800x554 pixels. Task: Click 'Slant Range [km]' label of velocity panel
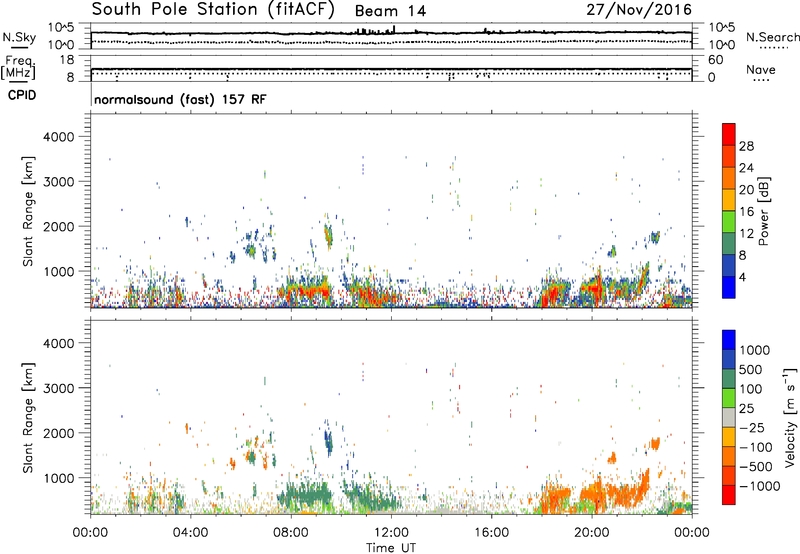(28, 418)
